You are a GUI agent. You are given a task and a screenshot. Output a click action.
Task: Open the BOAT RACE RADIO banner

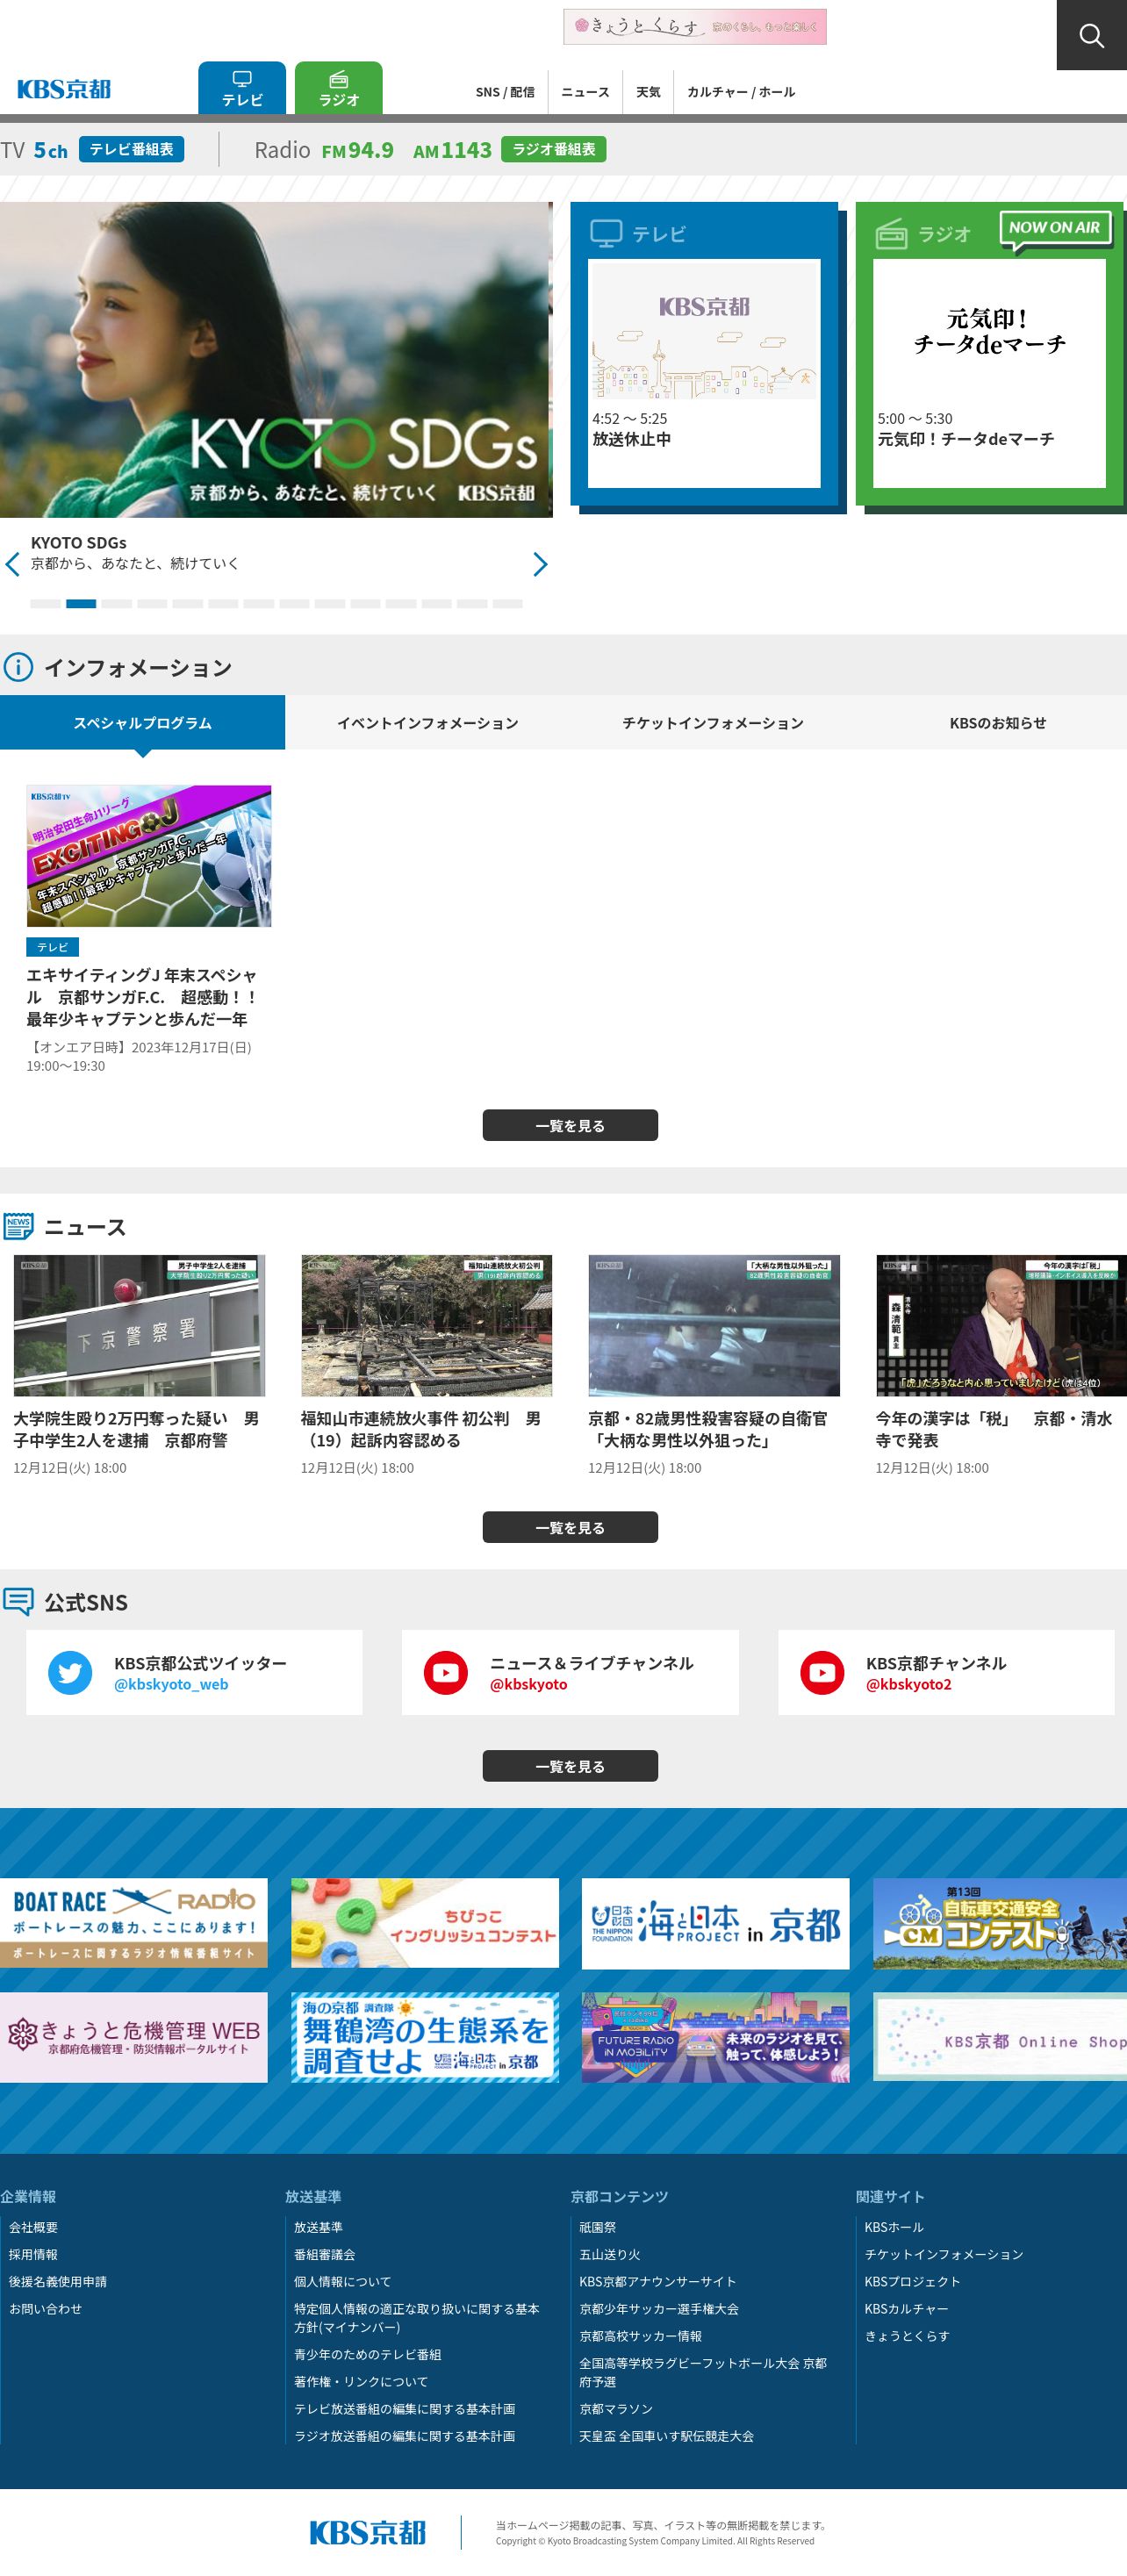(x=134, y=1924)
